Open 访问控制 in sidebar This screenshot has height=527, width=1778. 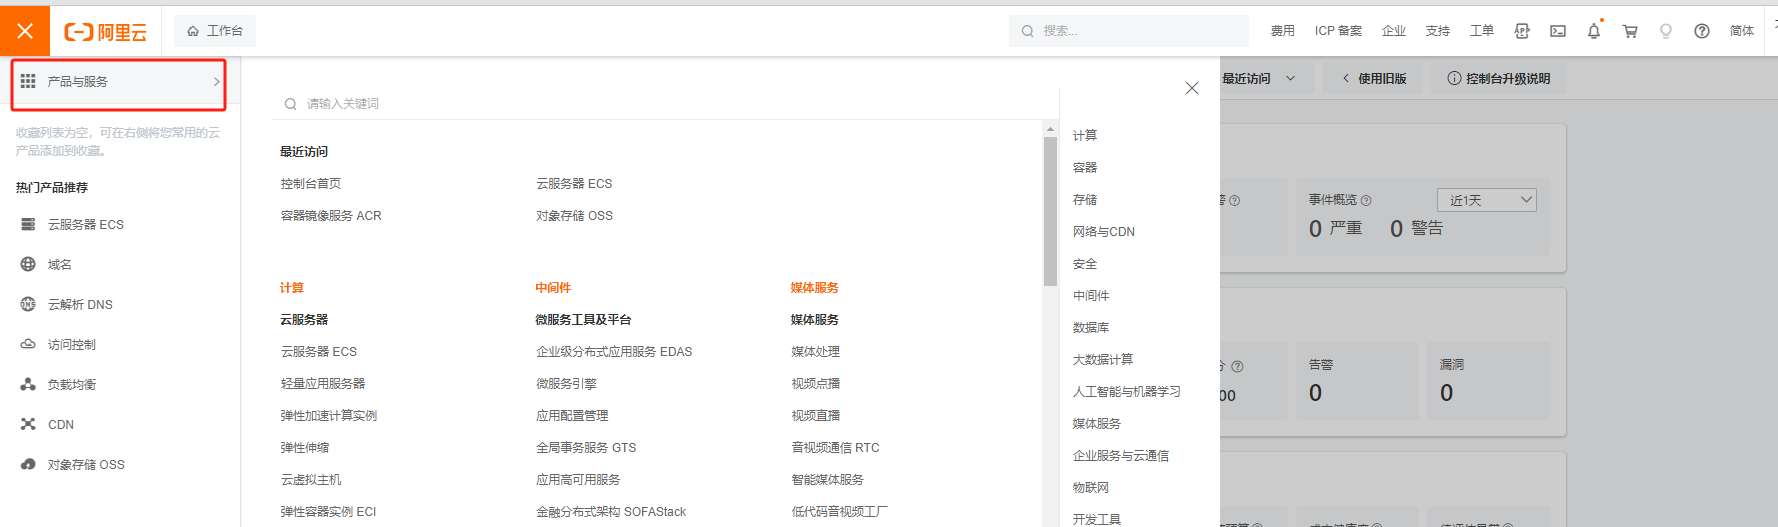72,344
